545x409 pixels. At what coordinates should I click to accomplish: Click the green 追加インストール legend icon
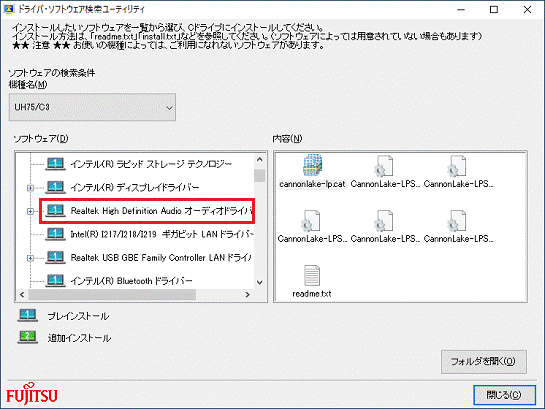(27, 337)
